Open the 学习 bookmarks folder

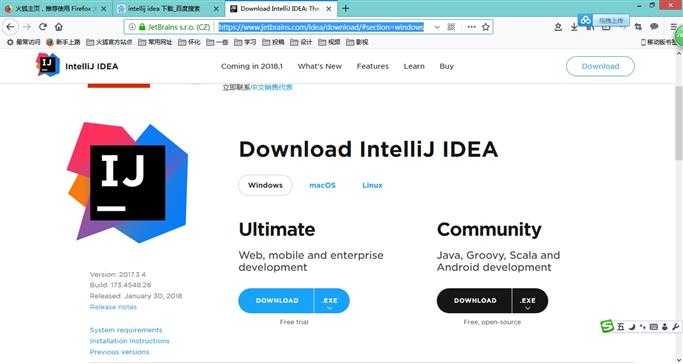pyautogui.click(x=246, y=42)
